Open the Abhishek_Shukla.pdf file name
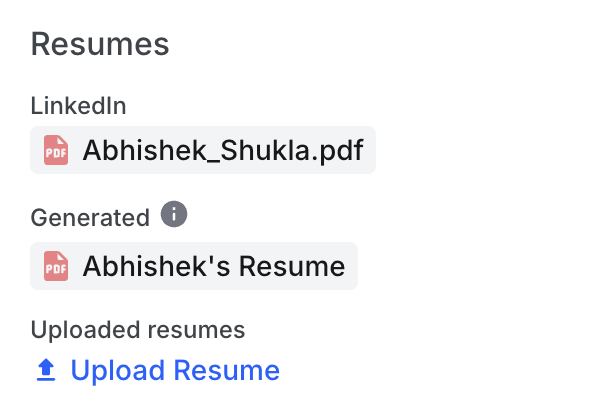The width and height of the screenshot is (600, 416). coord(223,150)
